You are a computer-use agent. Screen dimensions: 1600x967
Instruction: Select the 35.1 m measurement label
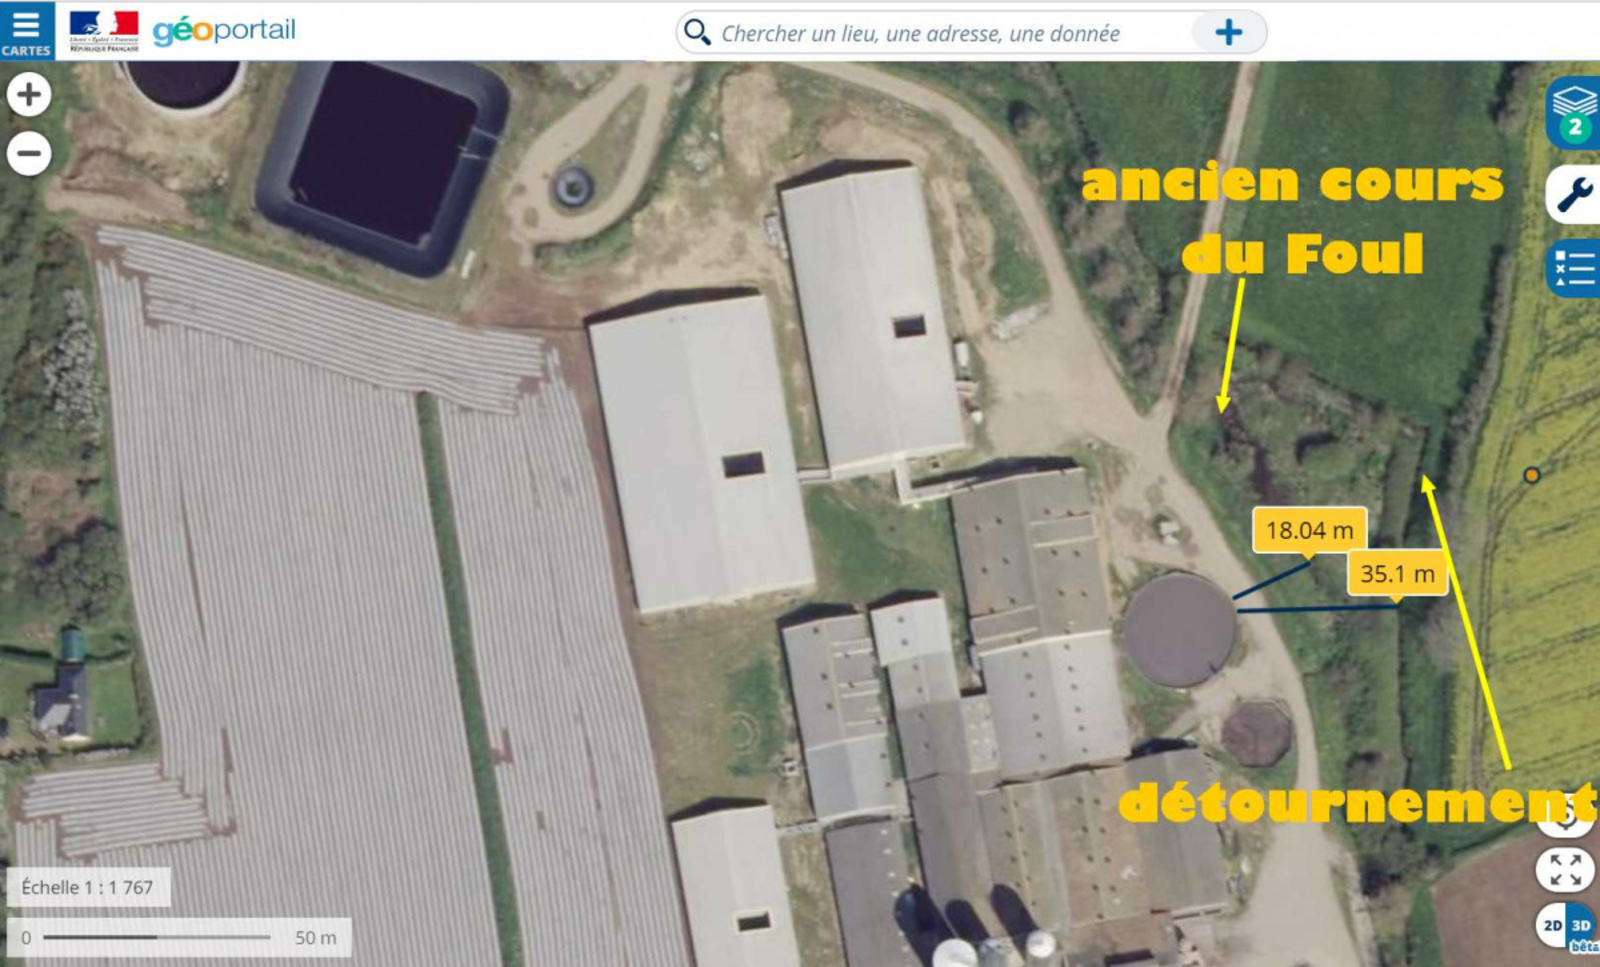1397,574
